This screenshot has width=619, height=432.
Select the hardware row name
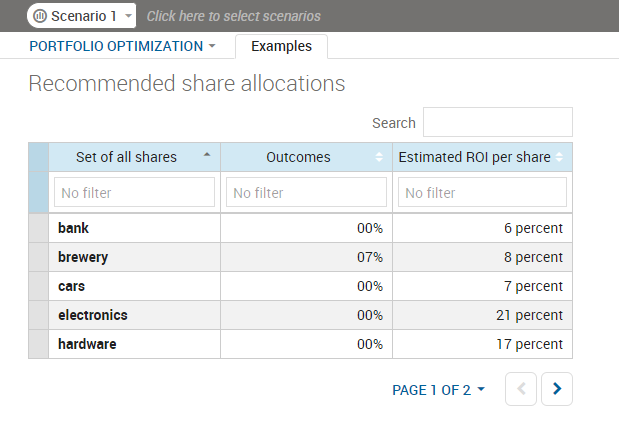87,344
